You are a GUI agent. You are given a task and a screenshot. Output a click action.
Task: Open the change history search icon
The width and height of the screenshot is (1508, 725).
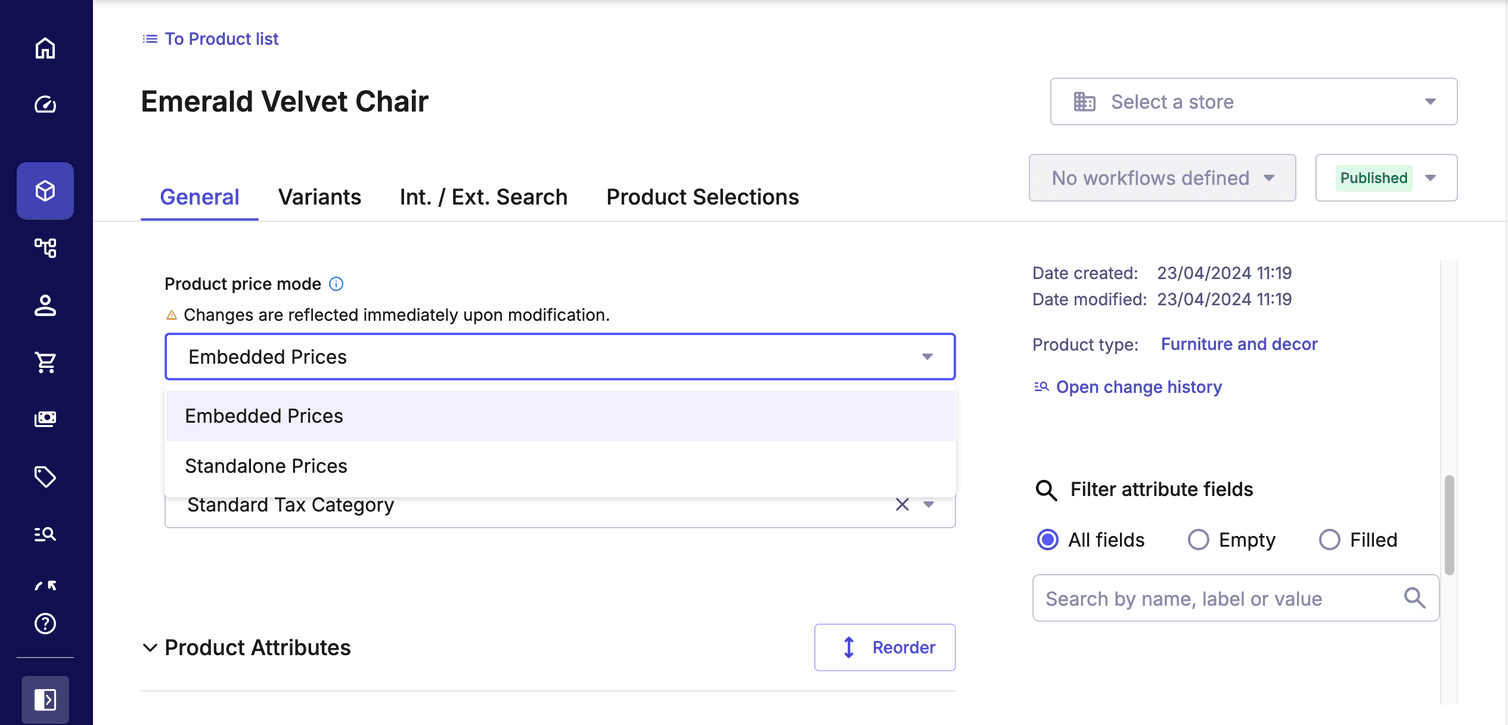click(1041, 386)
